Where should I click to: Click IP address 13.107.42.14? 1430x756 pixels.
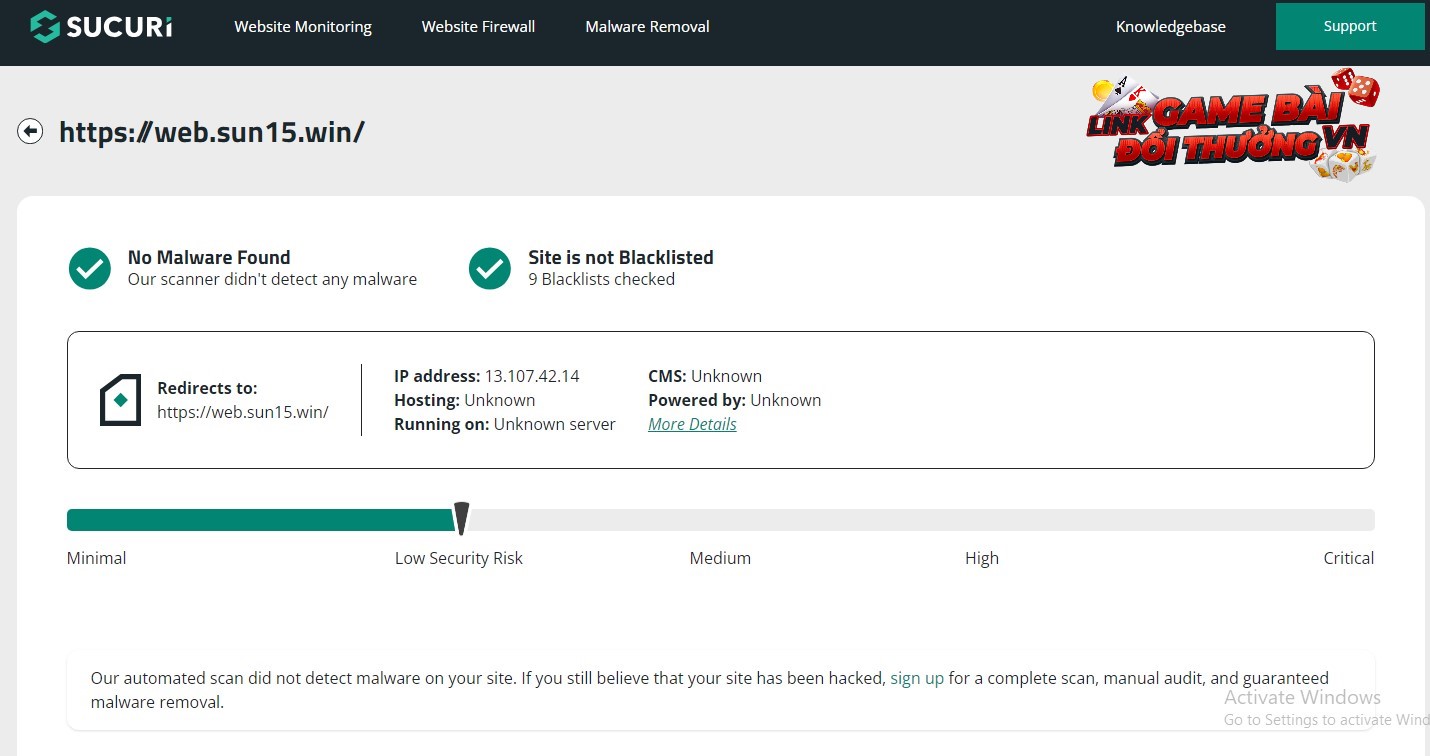click(x=487, y=376)
